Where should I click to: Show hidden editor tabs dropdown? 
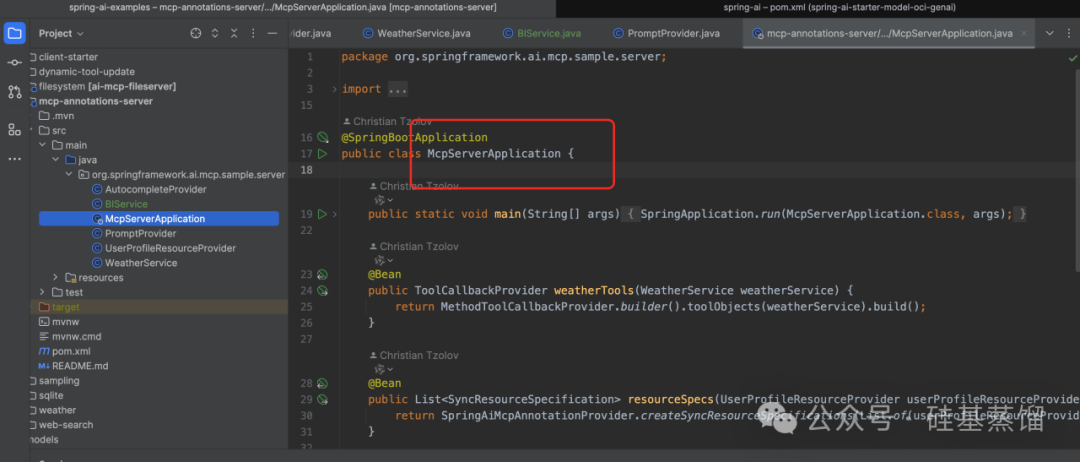coord(1050,33)
